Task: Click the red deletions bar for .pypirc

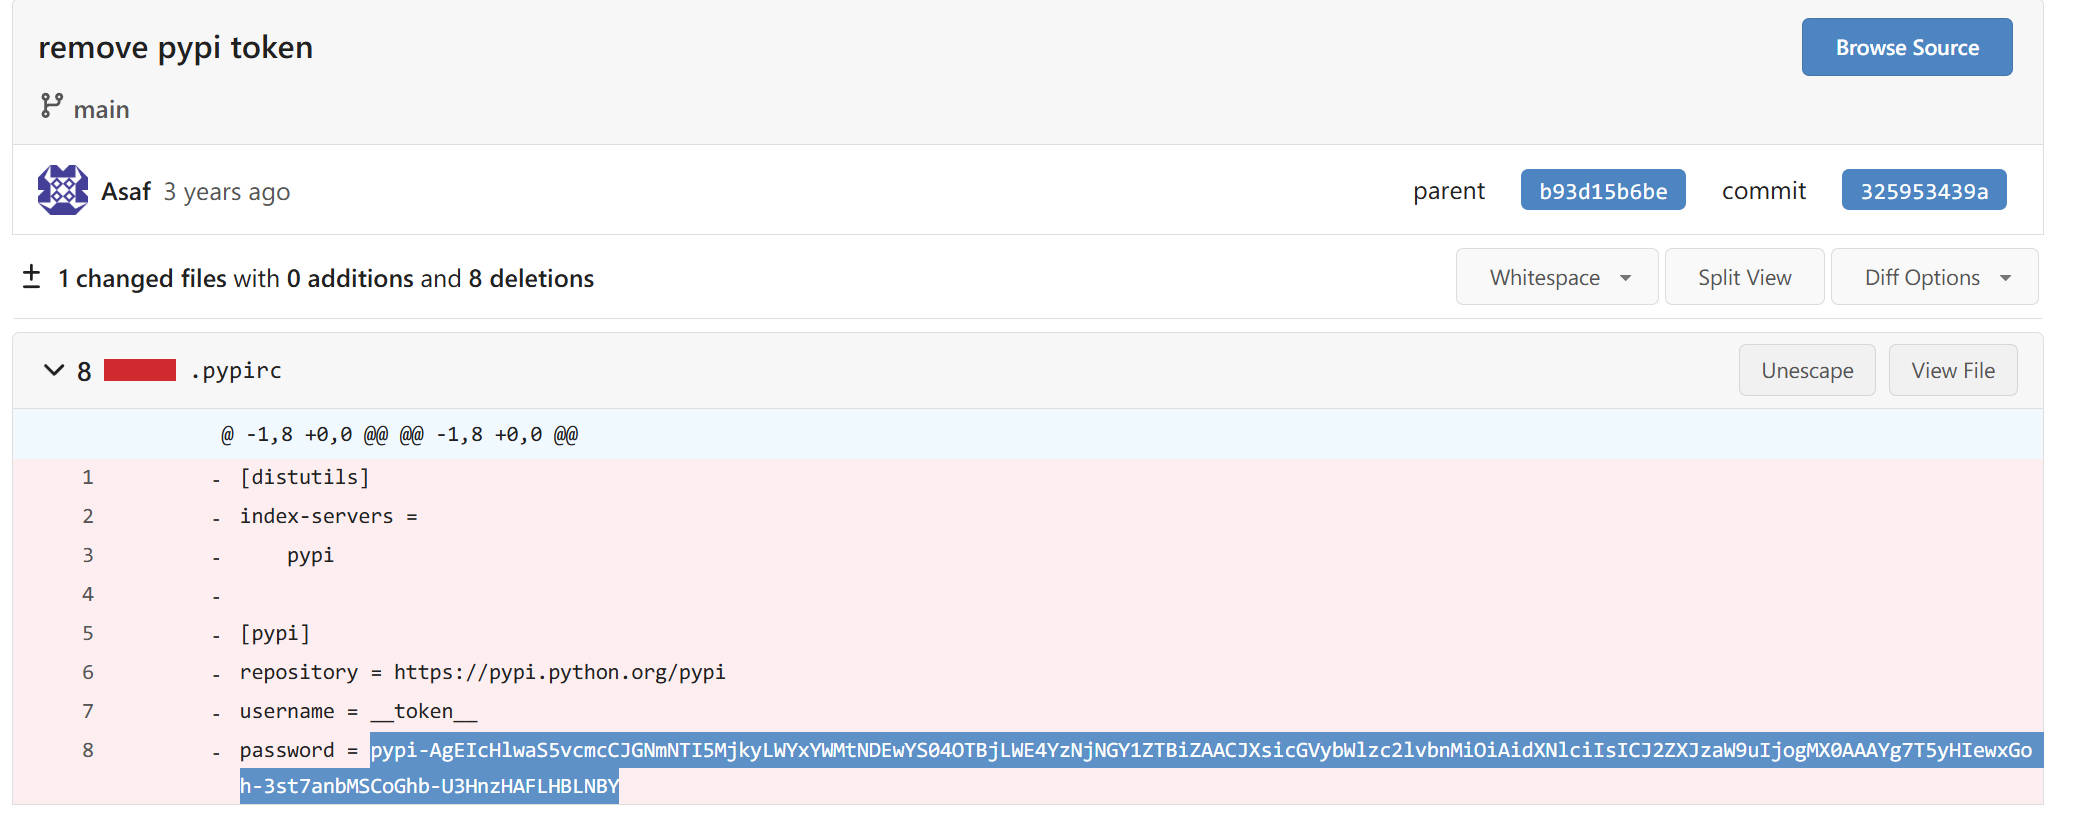Action: (x=140, y=370)
